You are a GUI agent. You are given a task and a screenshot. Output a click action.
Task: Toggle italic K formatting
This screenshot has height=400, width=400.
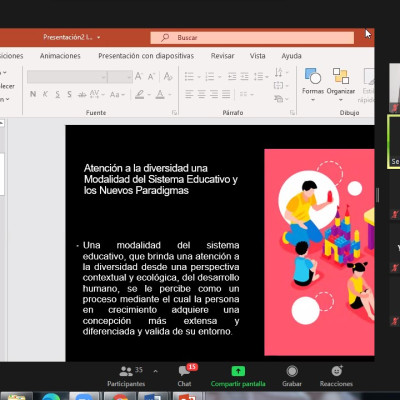45,94
